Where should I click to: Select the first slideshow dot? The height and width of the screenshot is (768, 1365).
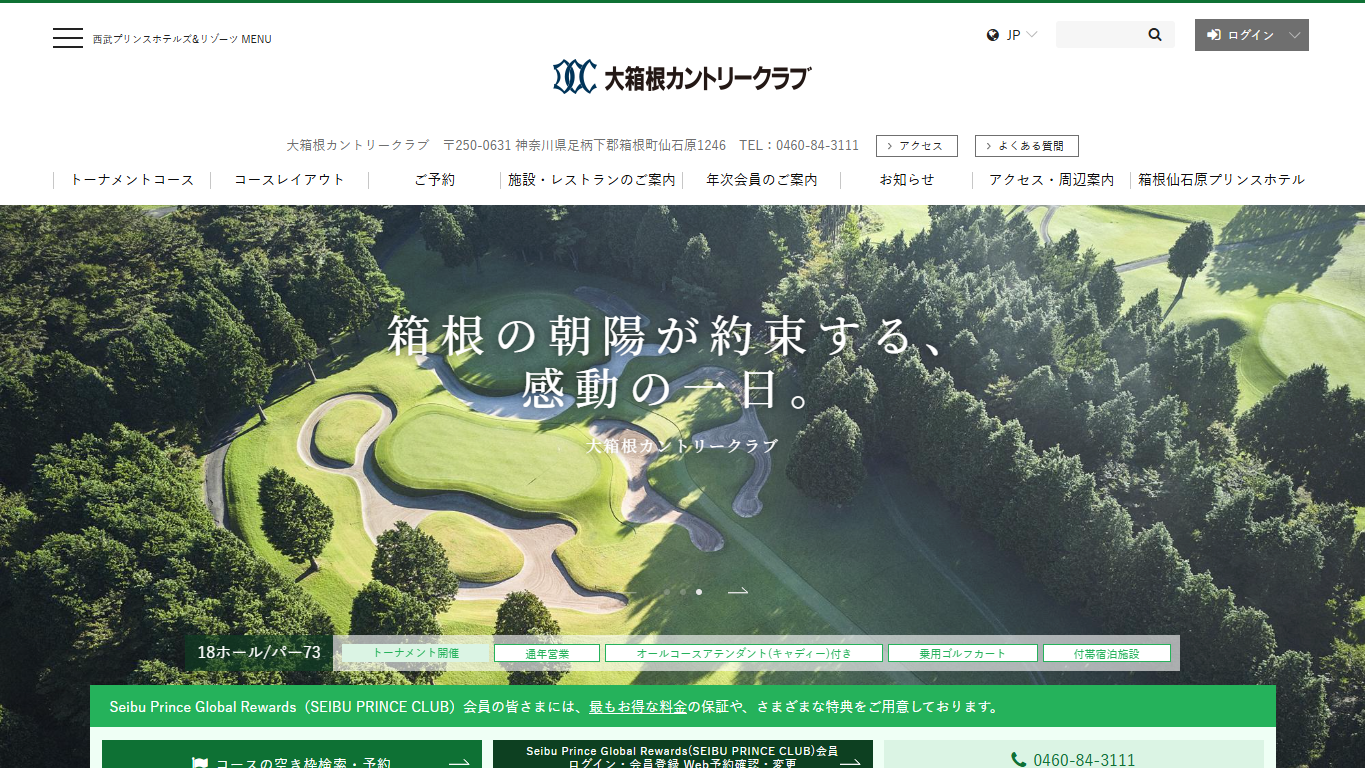point(667,592)
